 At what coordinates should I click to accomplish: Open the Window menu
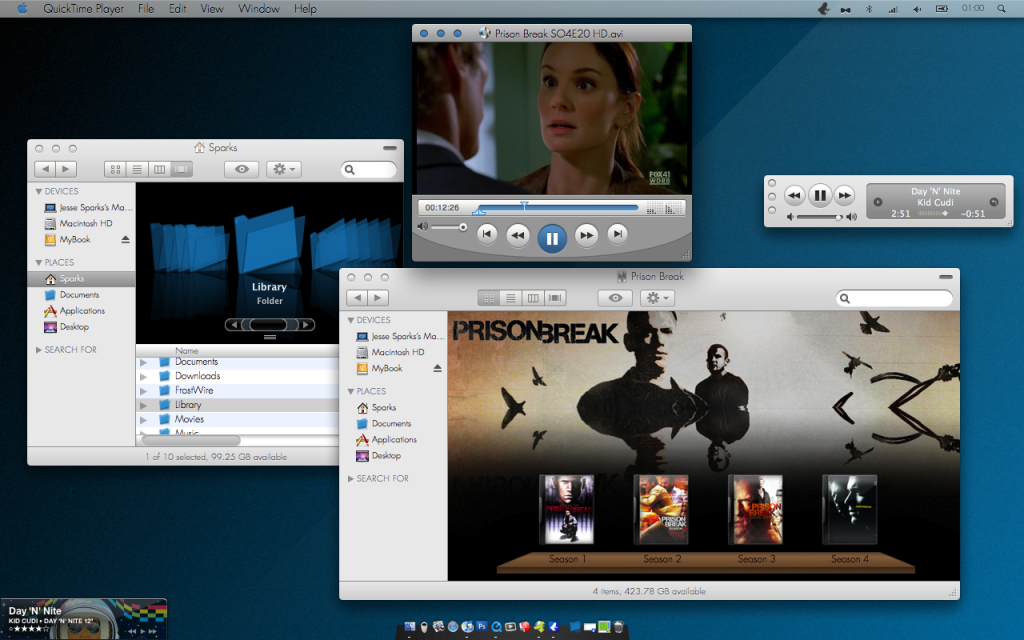coord(259,9)
